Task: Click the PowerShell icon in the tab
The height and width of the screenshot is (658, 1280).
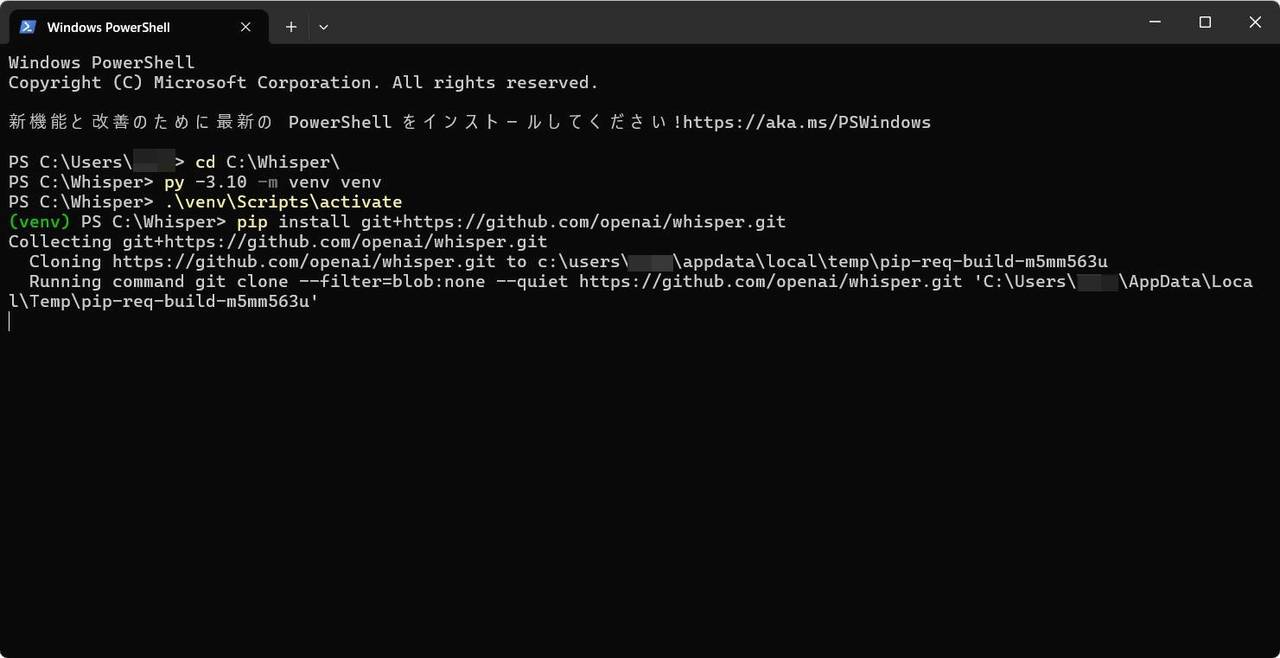Action: [28, 27]
